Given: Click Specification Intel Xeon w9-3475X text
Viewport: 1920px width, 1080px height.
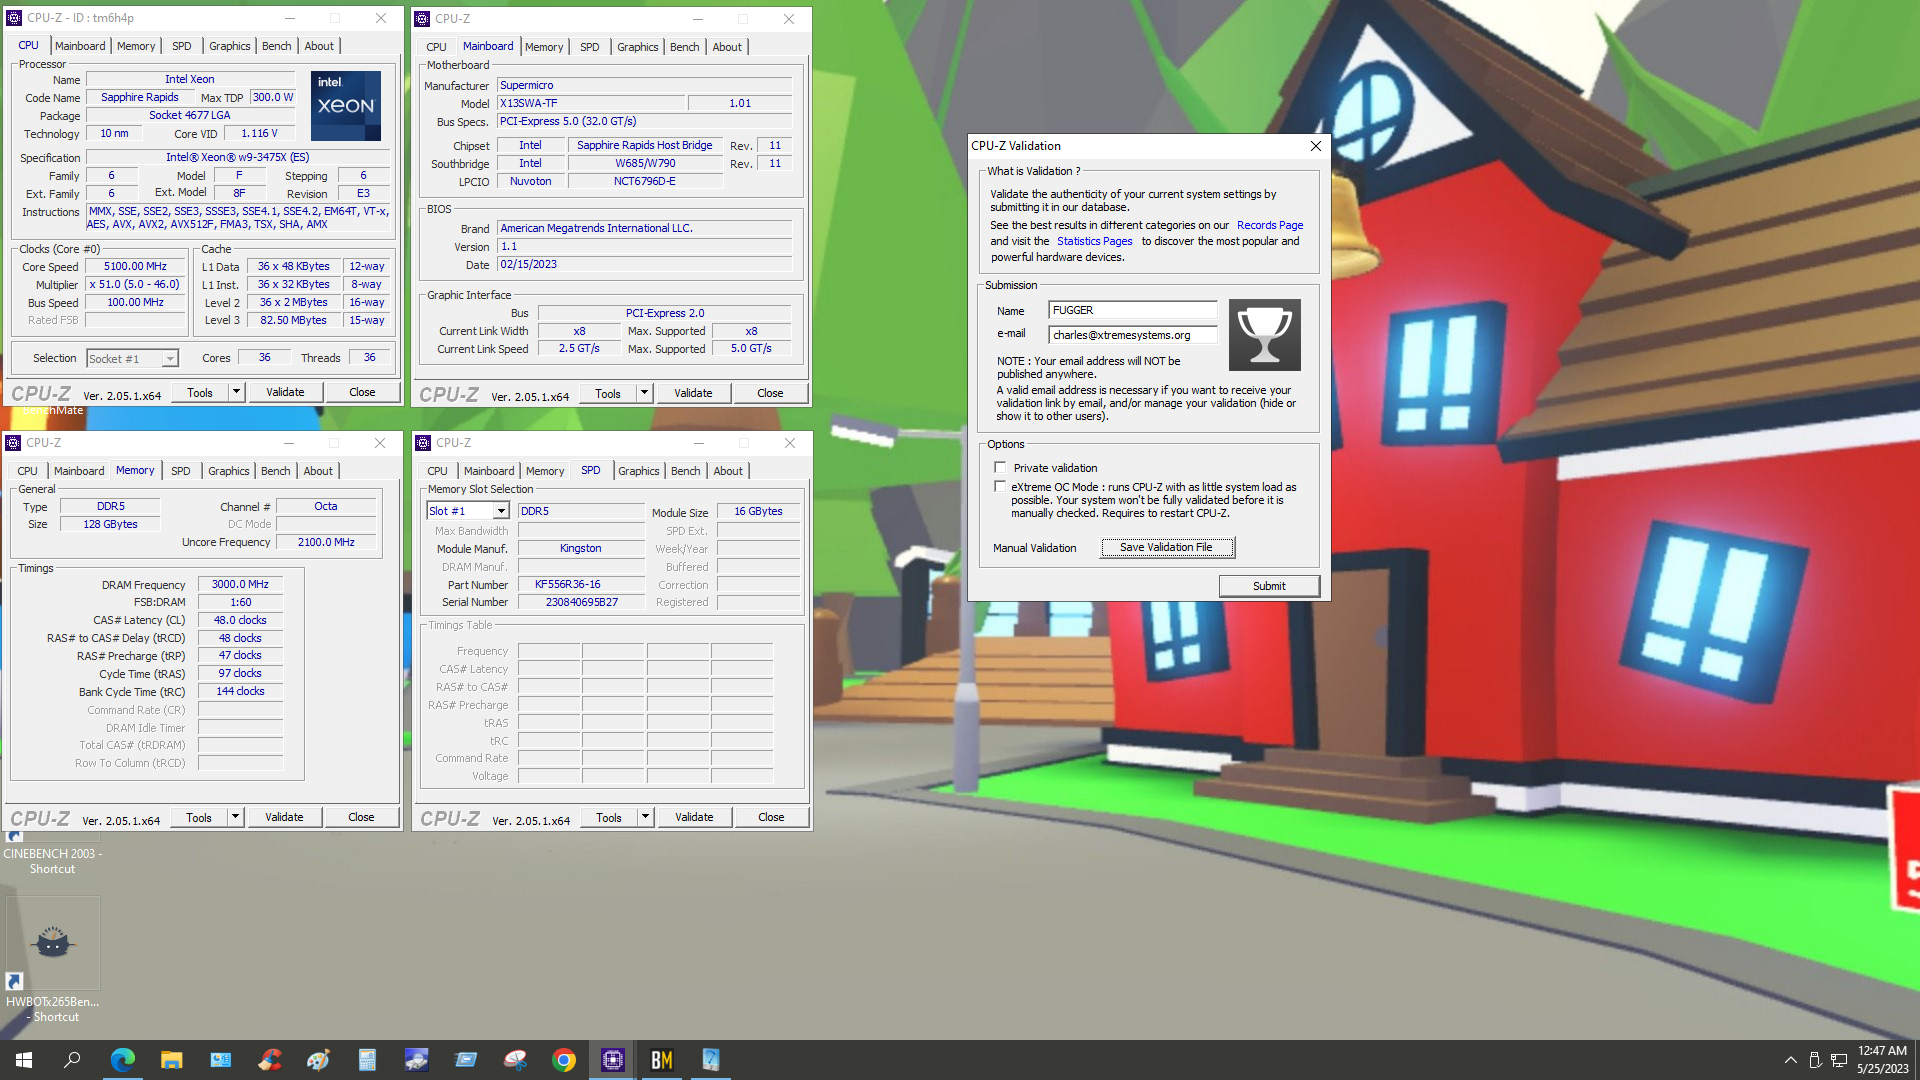Looking at the screenshot, I should 238,157.
